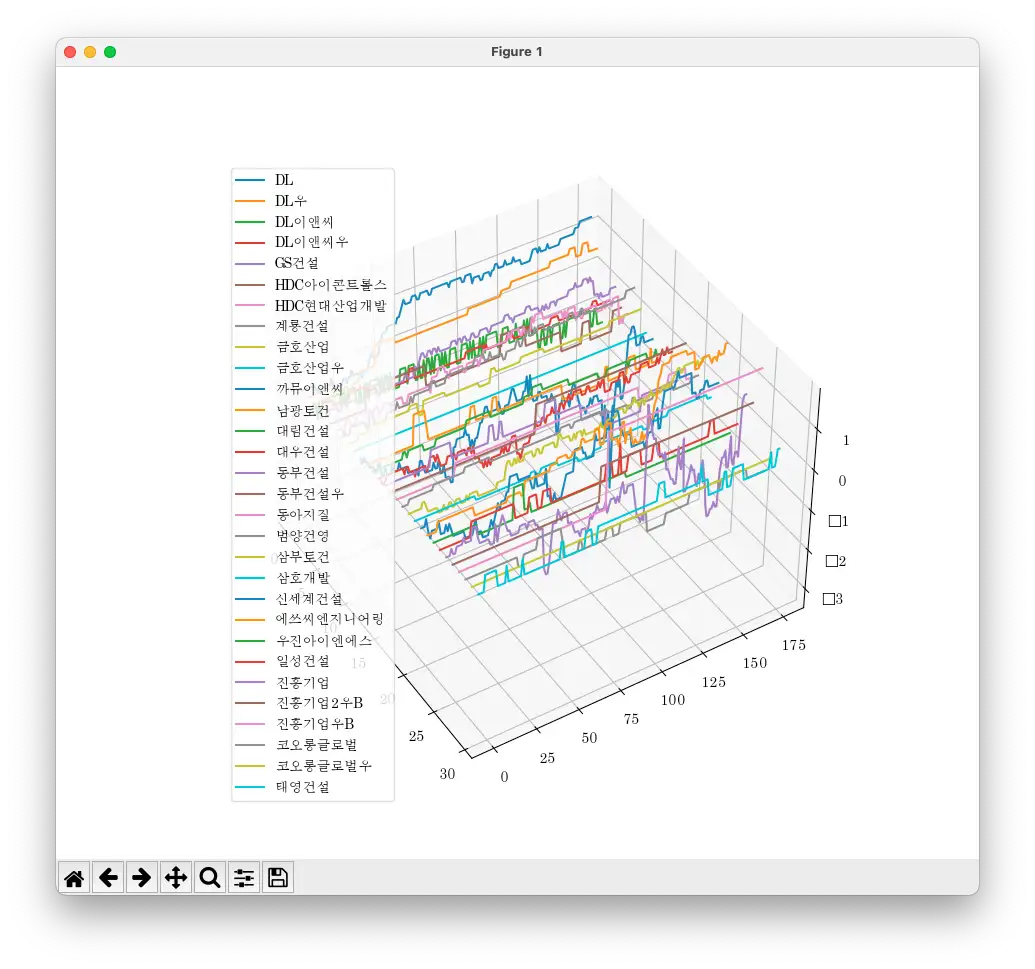Image resolution: width=1035 pixels, height=969 pixels.
Task: Click legend entry '우진아이엔에스'
Action: coord(323,640)
